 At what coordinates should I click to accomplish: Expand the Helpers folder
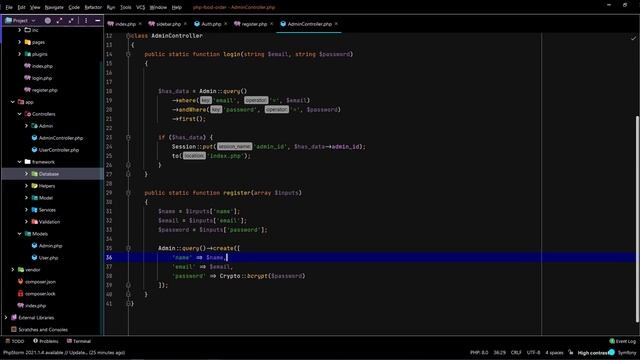click(x=26, y=186)
